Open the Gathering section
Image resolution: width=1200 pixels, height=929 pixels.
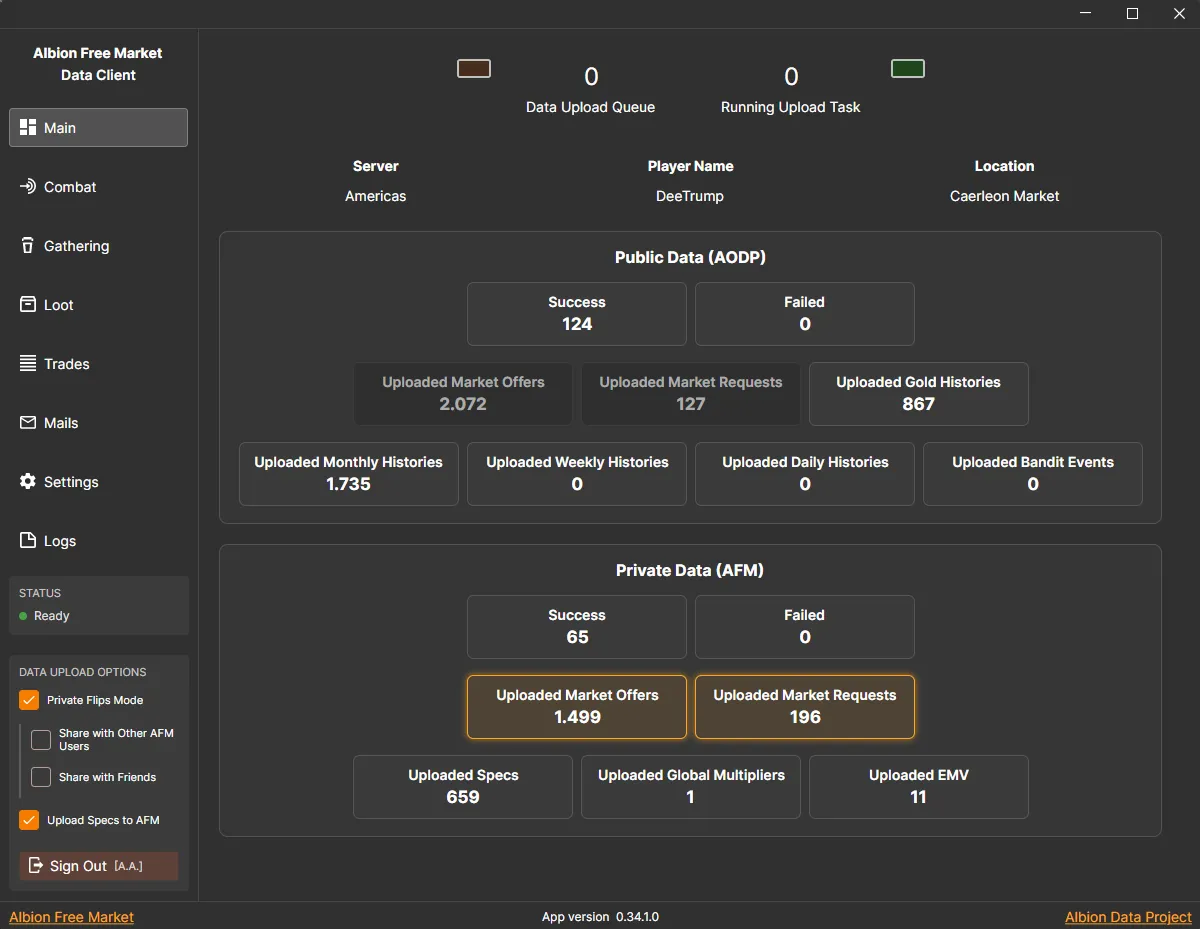click(98, 246)
